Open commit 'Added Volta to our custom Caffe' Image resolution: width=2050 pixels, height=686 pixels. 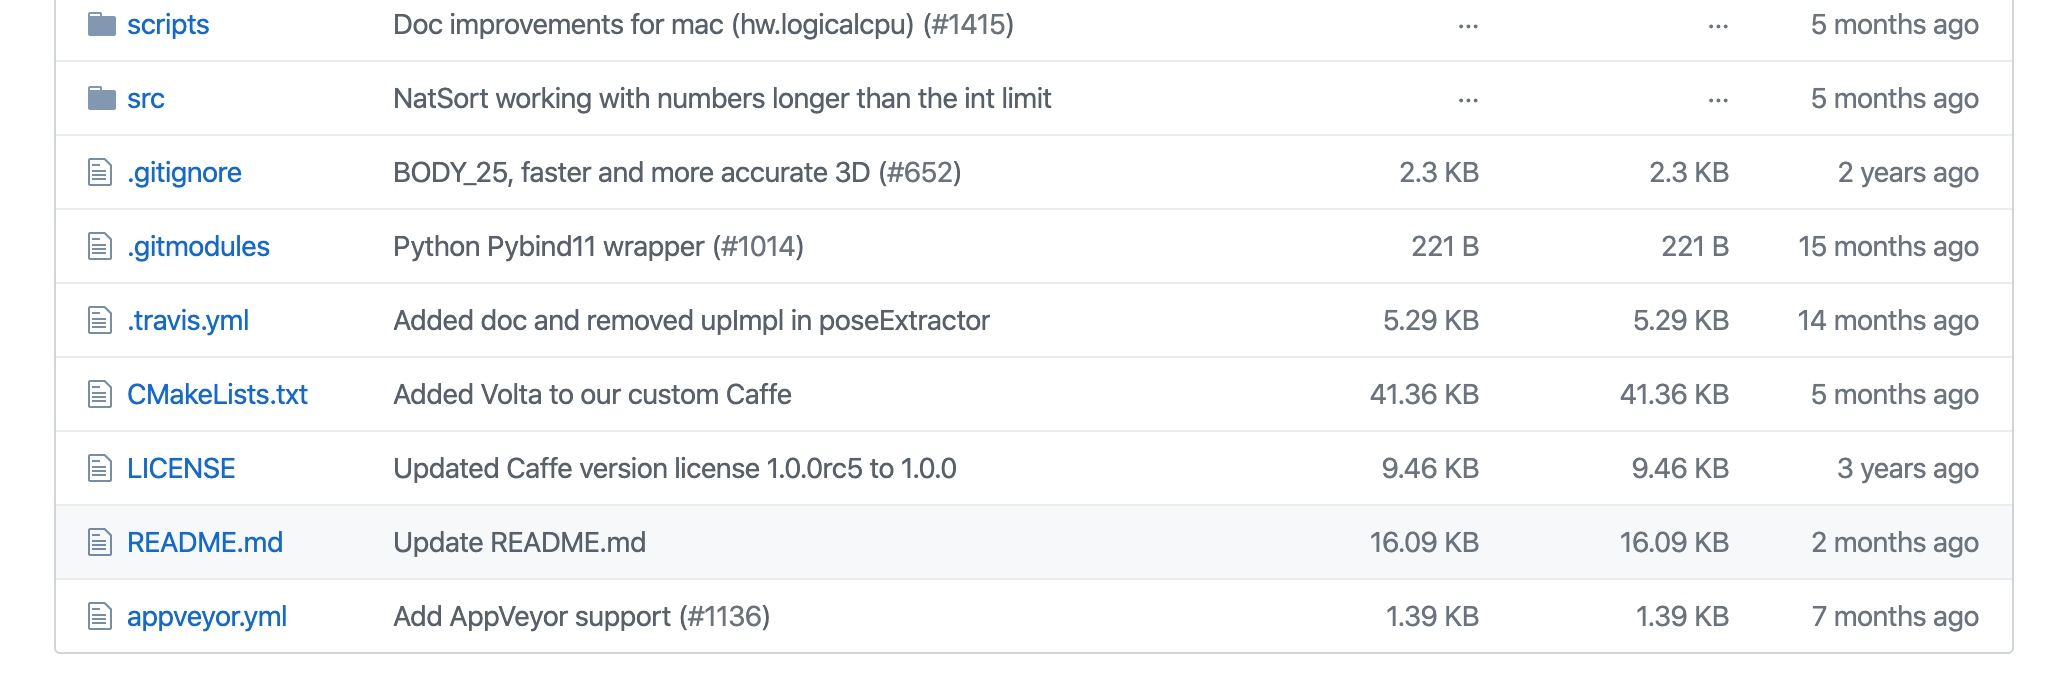tap(592, 394)
